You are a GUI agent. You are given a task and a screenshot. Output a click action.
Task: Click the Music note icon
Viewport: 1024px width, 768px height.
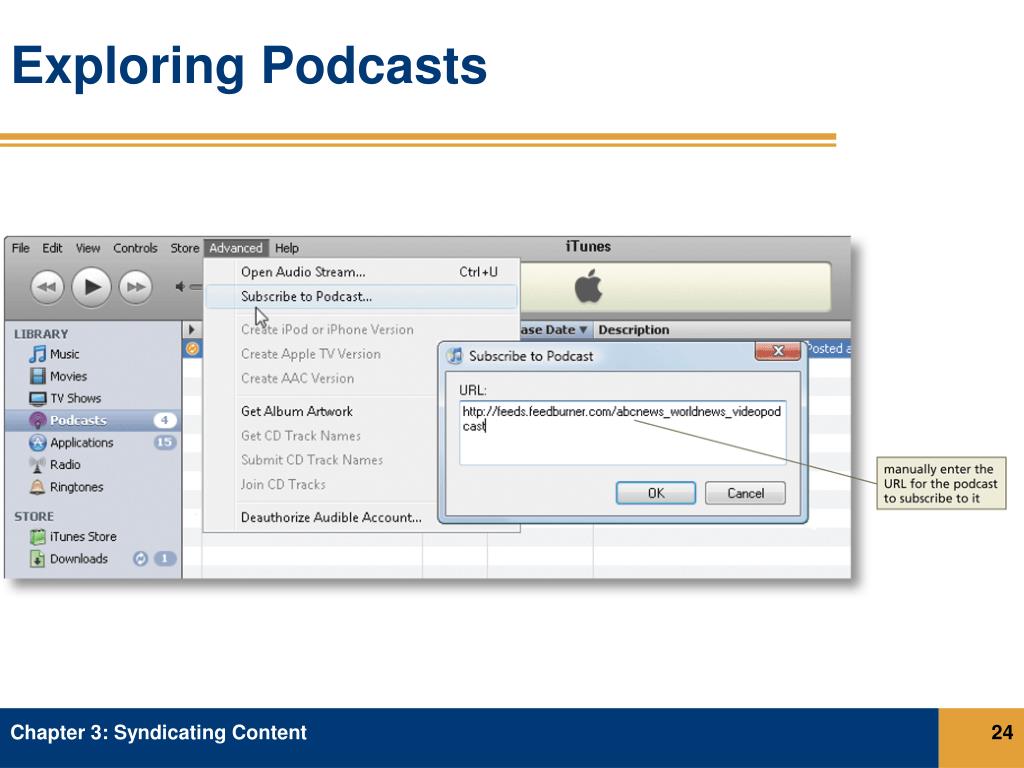pyautogui.click(x=37, y=354)
